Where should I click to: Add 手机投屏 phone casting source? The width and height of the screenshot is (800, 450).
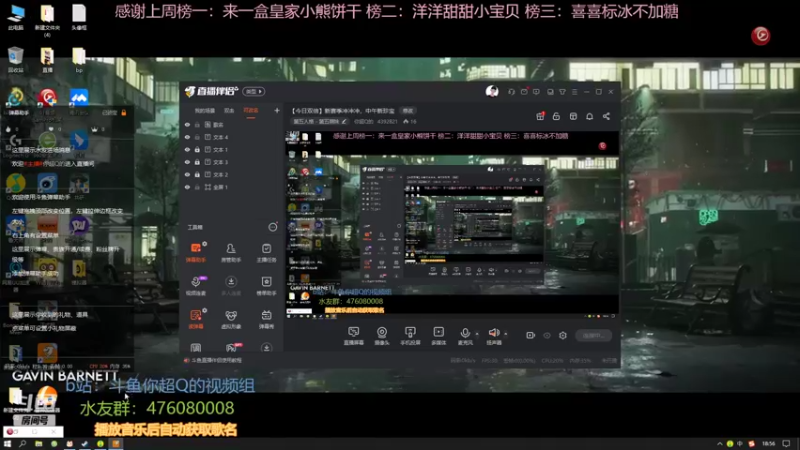(x=410, y=336)
